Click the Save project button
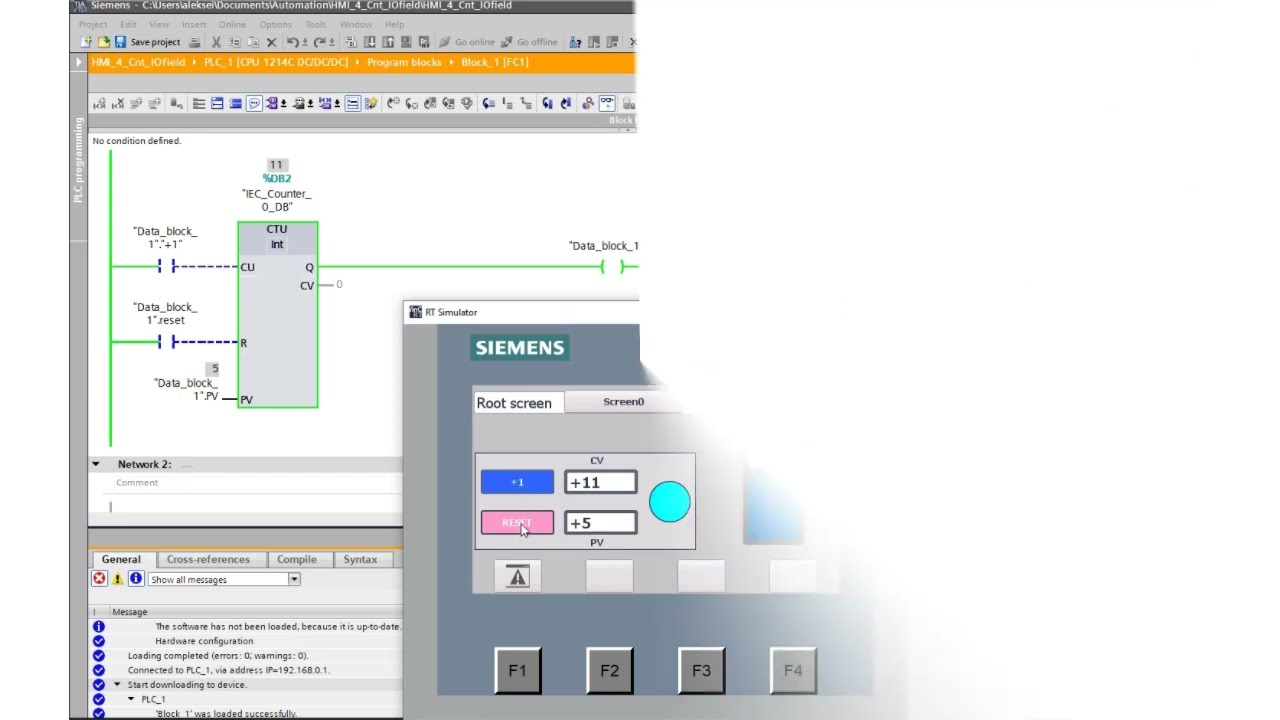Image resolution: width=1280 pixels, height=720 pixels. 147,42
